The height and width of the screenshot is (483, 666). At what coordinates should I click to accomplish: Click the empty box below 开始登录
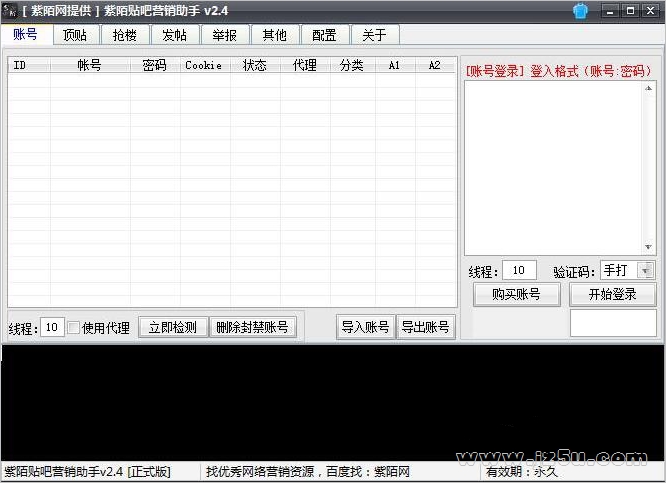[x=613, y=323]
